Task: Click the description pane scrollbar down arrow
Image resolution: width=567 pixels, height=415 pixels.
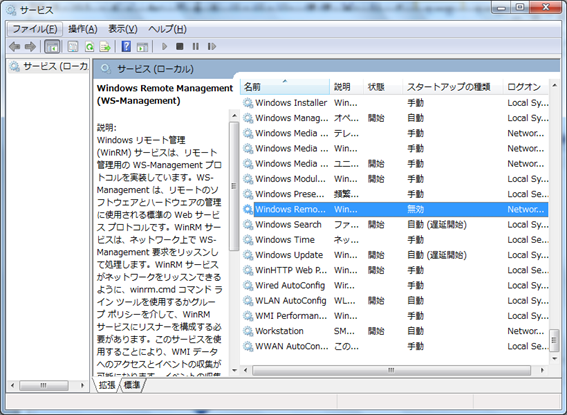Action: point(234,370)
